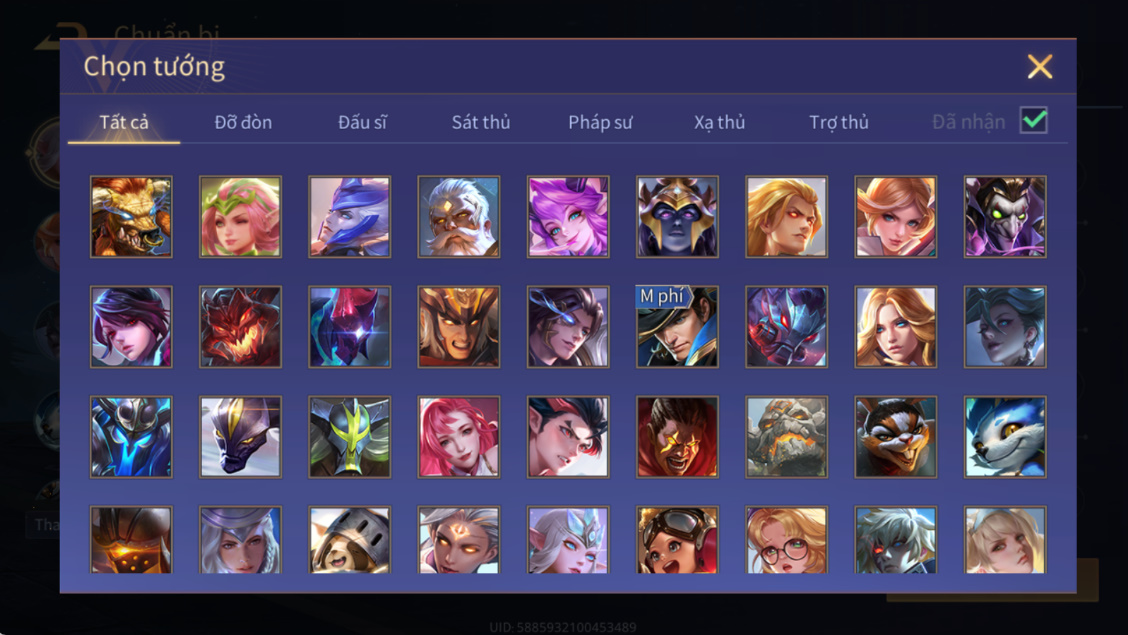Select the hero portrait tagged M phí
Image resolution: width=1128 pixels, height=635 pixels.
(x=677, y=326)
